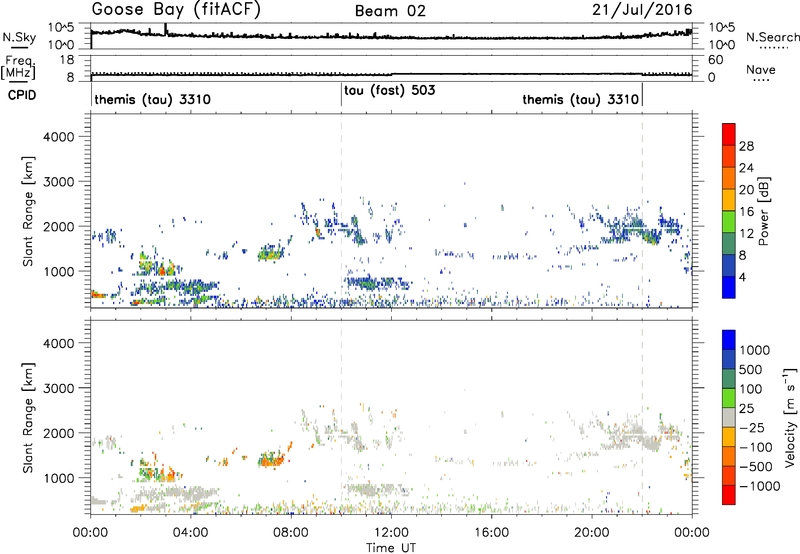800x554 pixels.
Task: Click "Slant Range [km]" label of power panel
Action: tap(28, 211)
